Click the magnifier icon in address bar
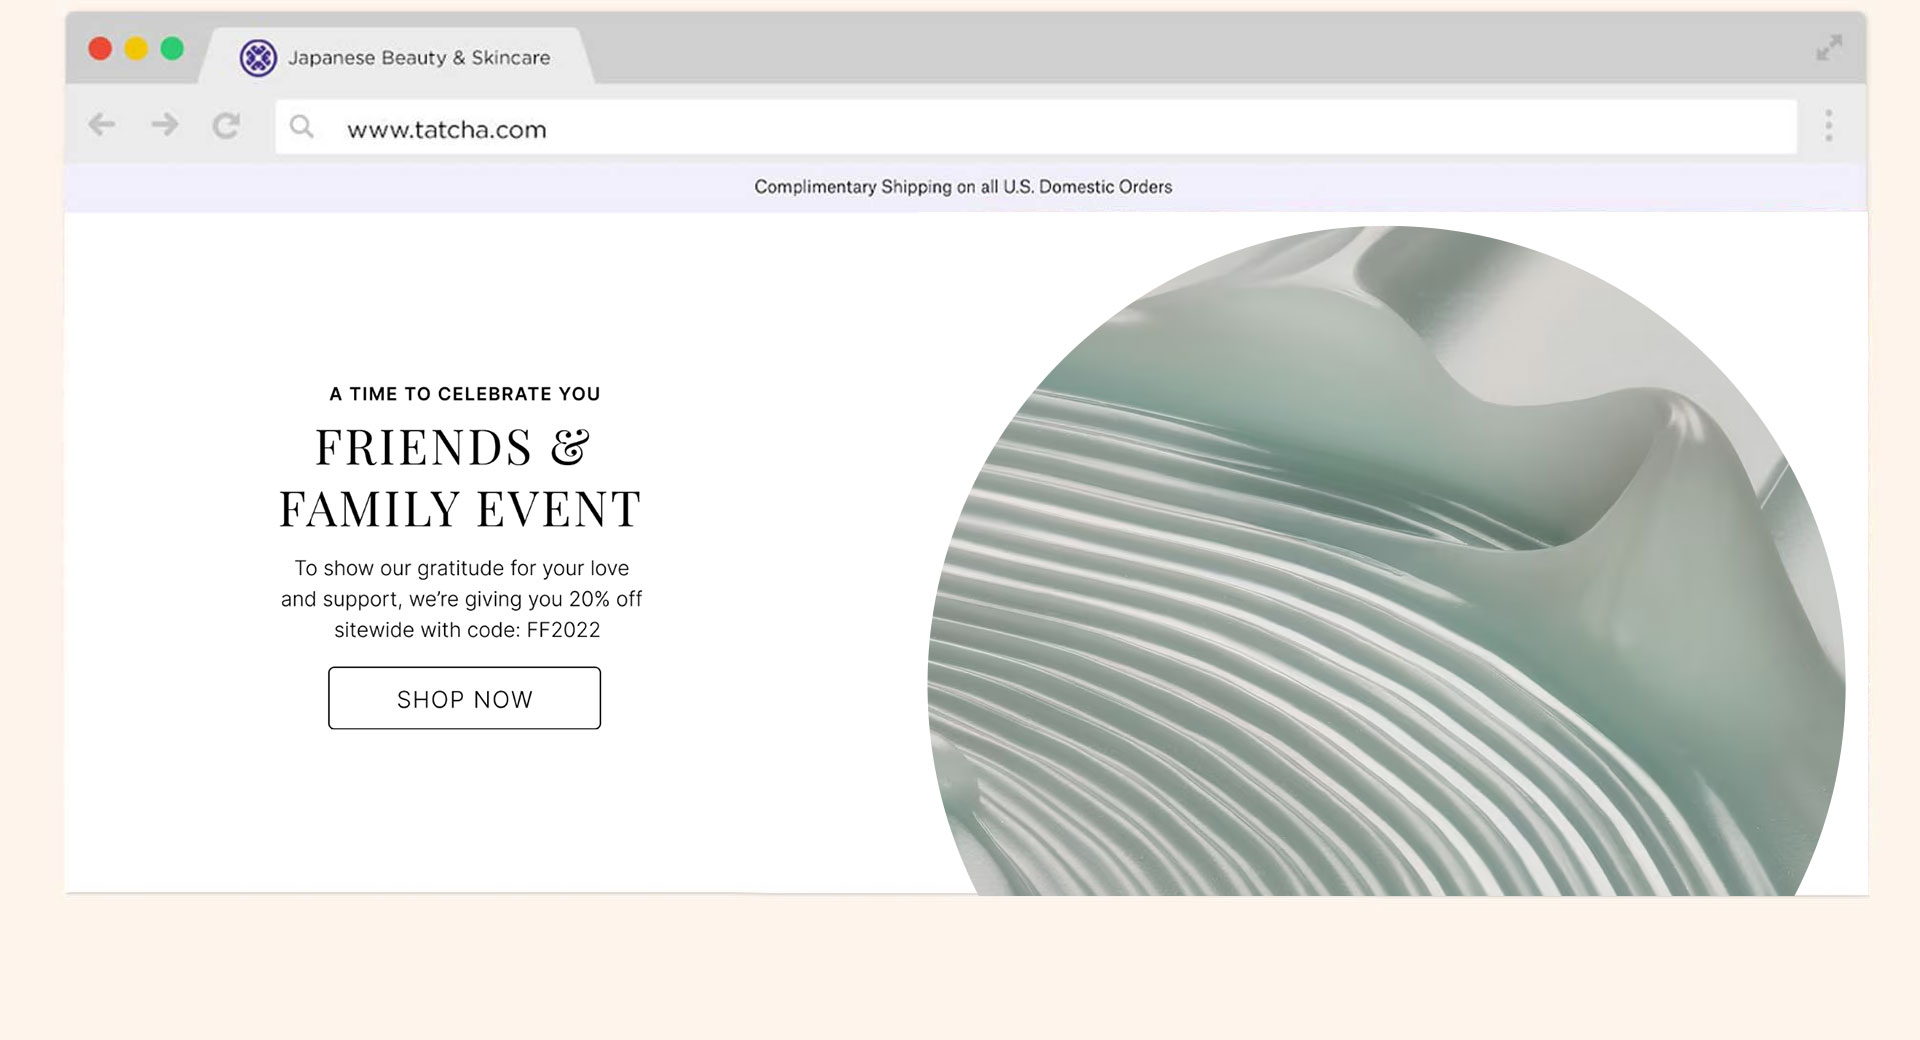Screen dimensions: 1920x1040 click(301, 127)
